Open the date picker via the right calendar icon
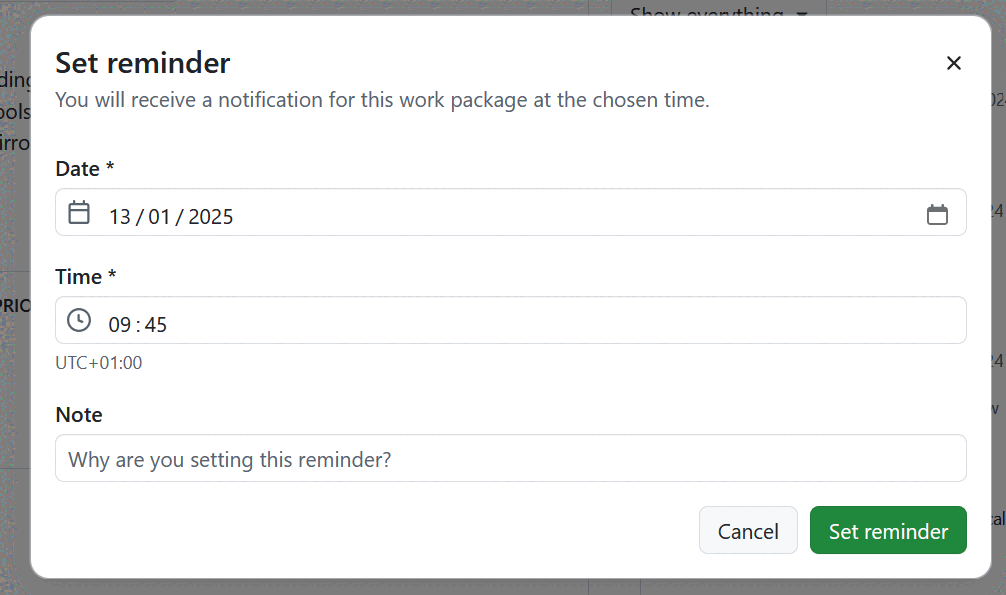This screenshot has height=595, width=1006. [x=938, y=212]
